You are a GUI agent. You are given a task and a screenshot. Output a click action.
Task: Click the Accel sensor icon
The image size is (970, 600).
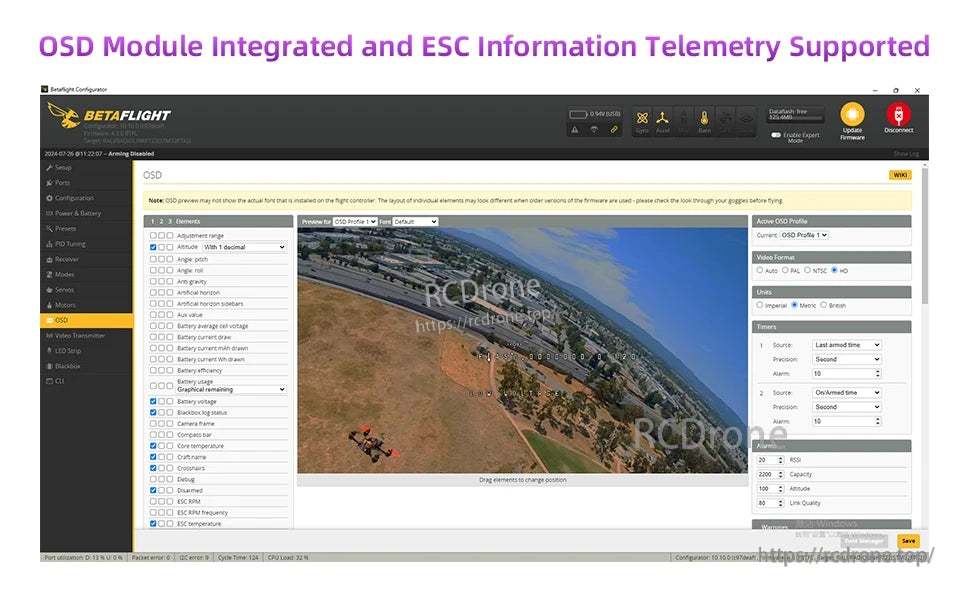662,119
